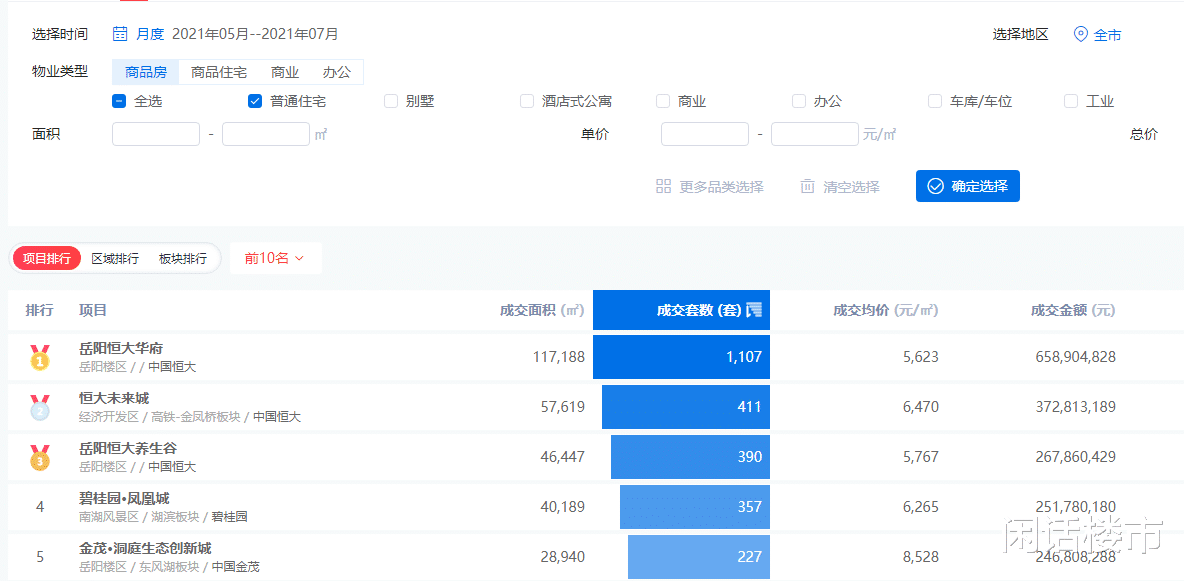The height and width of the screenshot is (581, 1184).
Task: Check the 工业 checkbox
Action: pos(1070,101)
